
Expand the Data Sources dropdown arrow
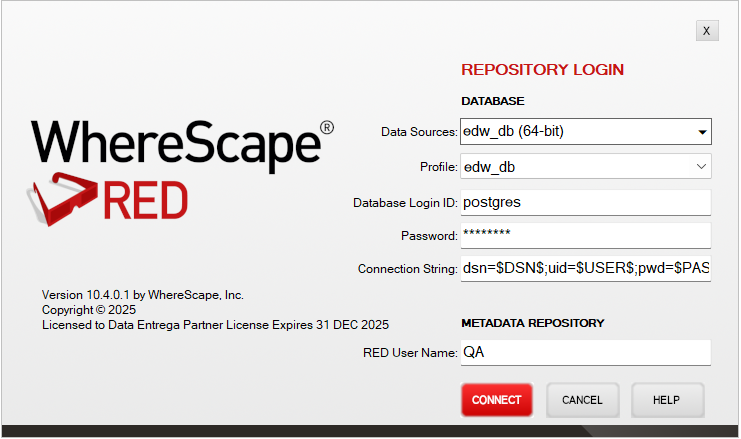[x=702, y=132]
